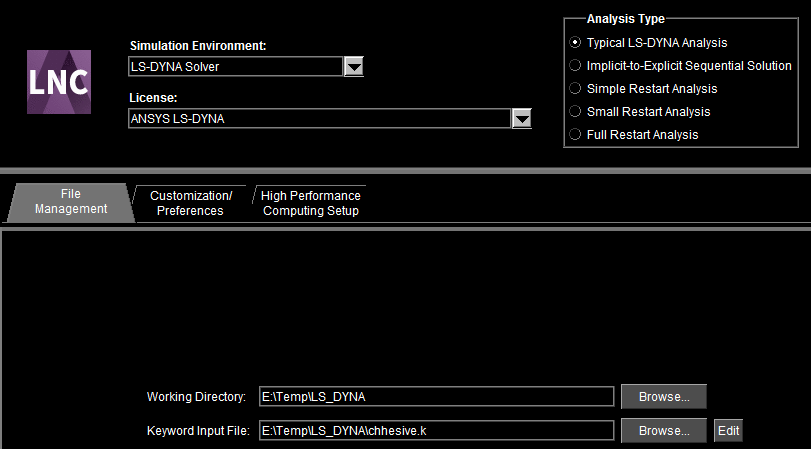Open the Customization/Preferences tab

click(x=190, y=203)
